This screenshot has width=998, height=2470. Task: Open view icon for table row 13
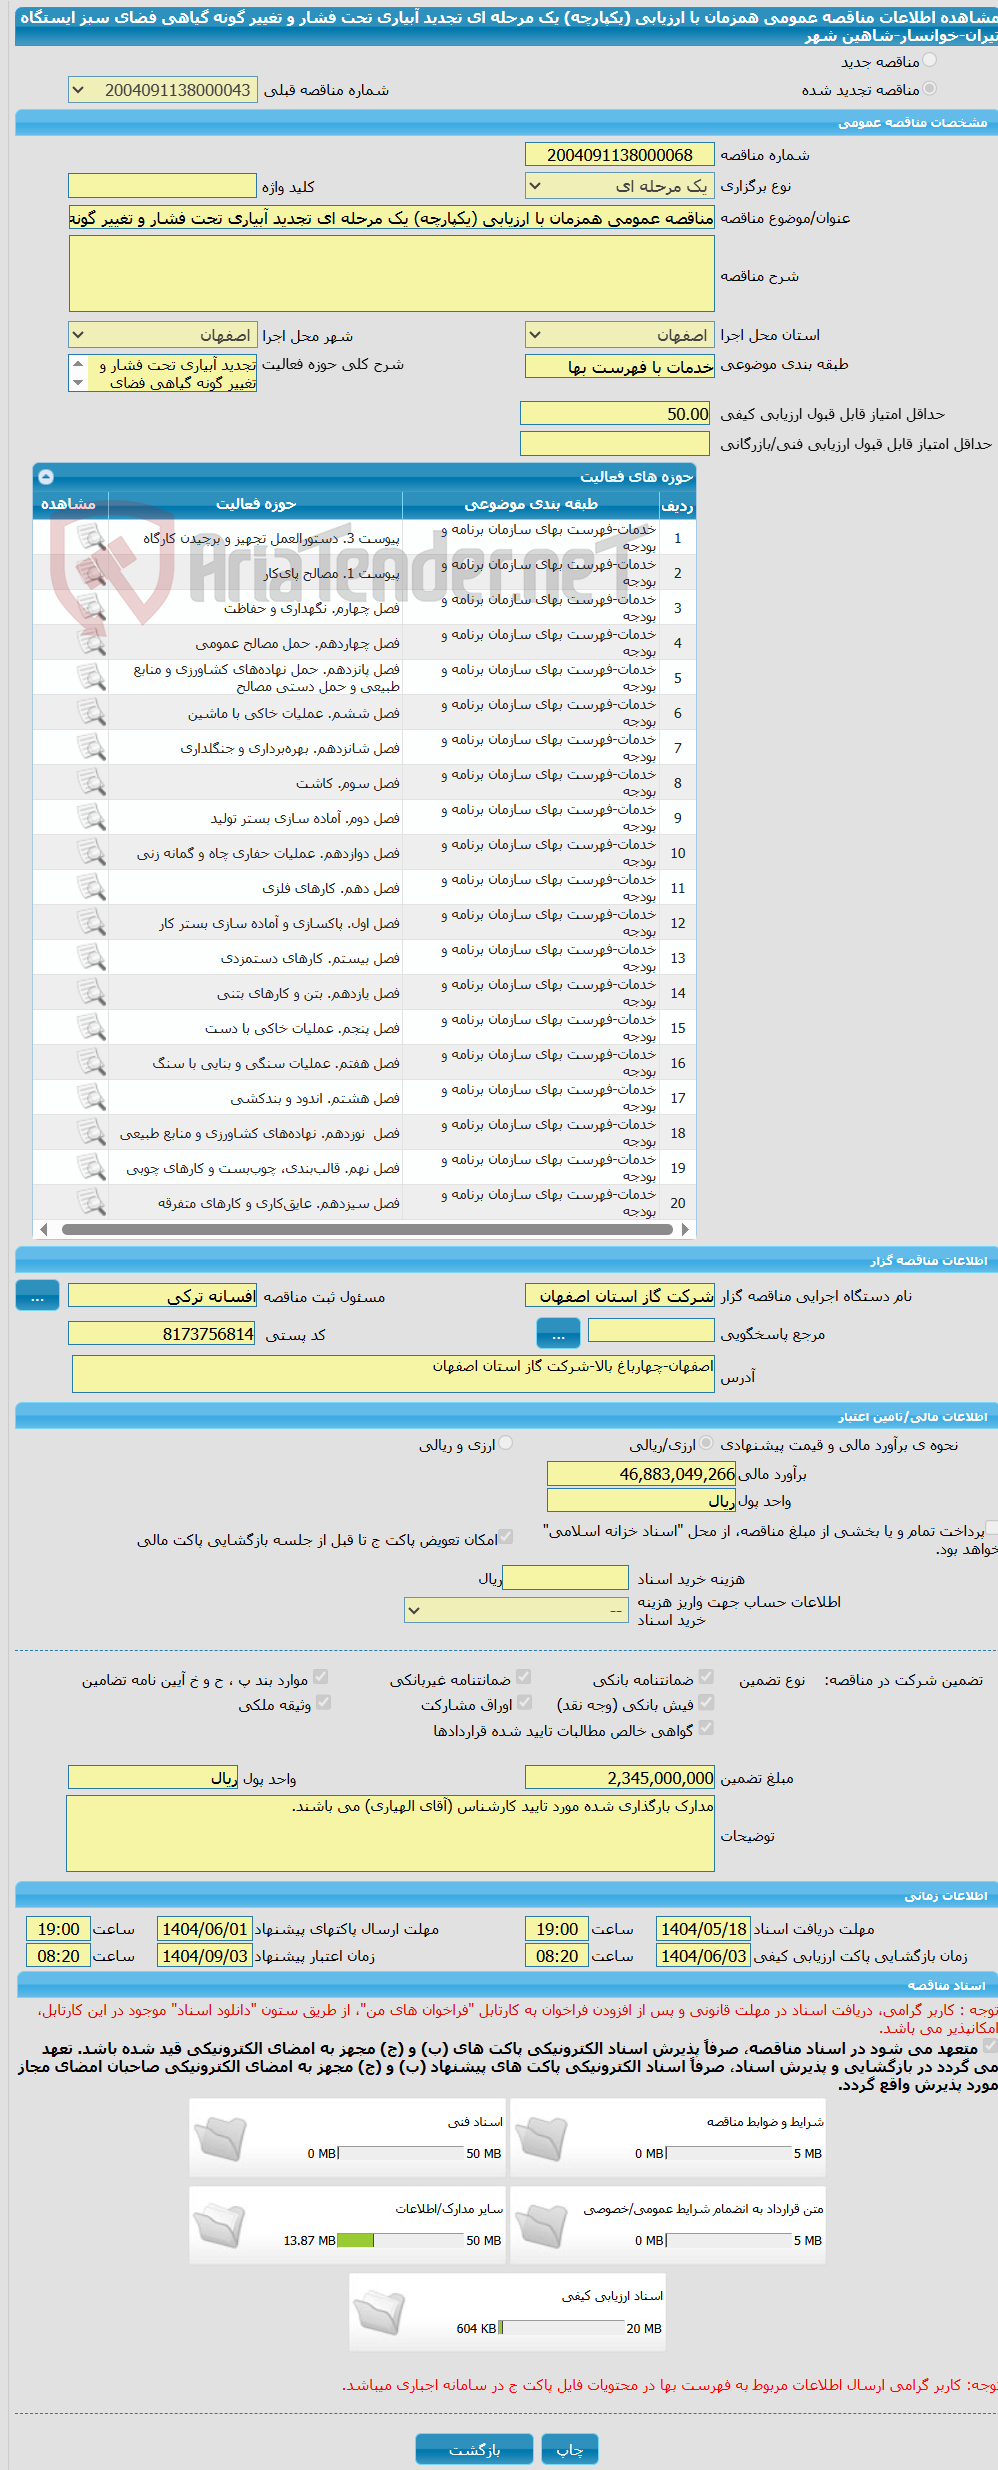[91, 958]
